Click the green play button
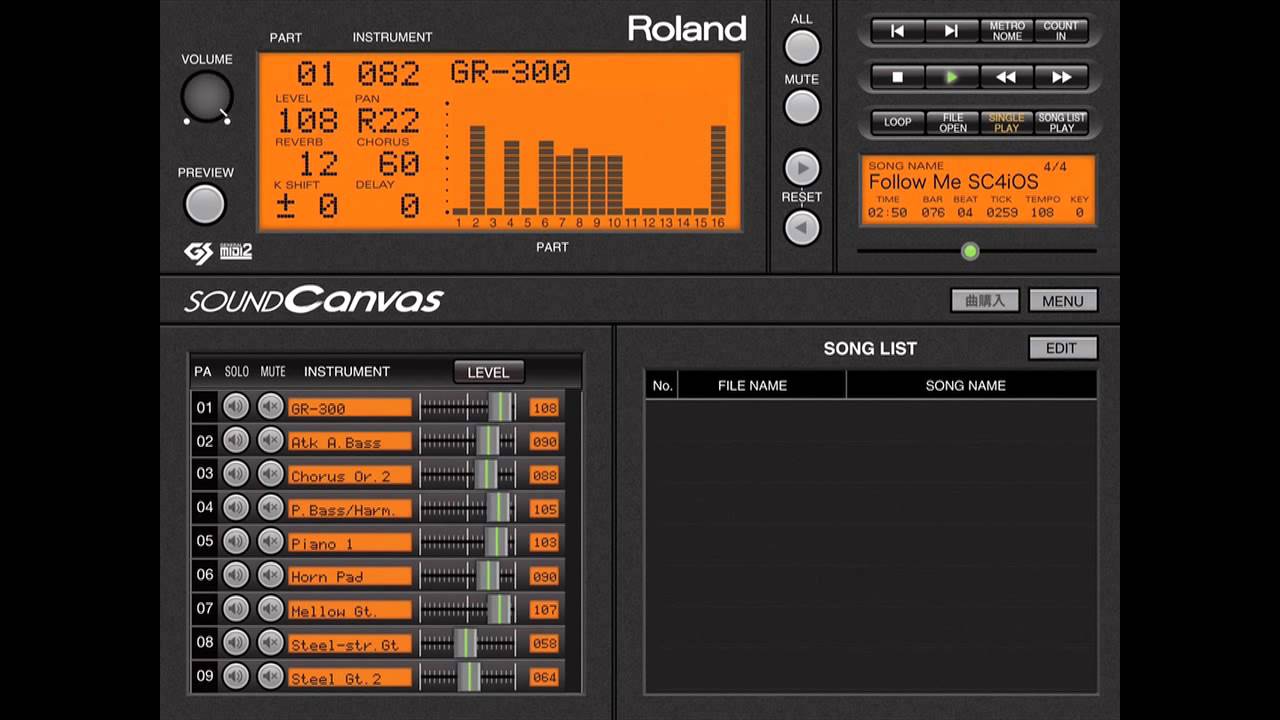Viewport: 1280px width, 720px height. [x=951, y=77]
